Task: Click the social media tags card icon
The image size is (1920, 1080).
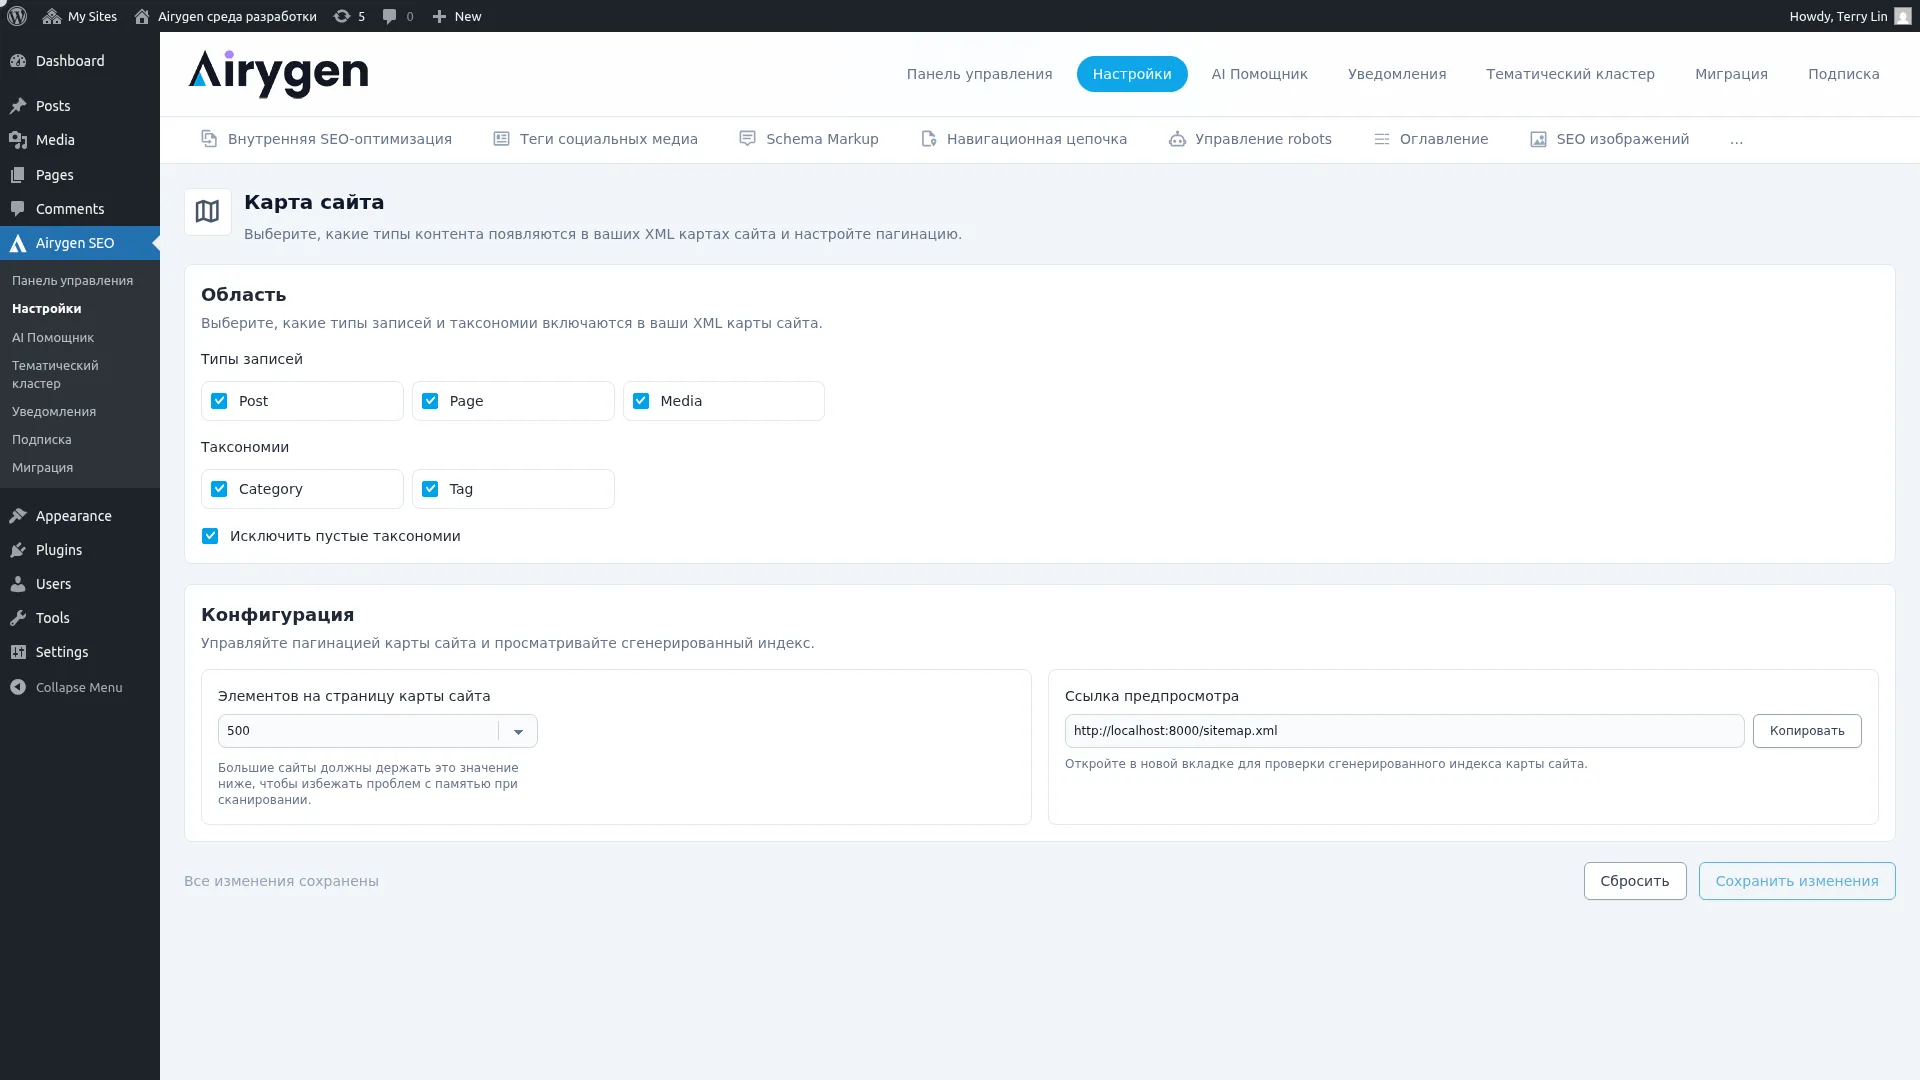Action: point(501,139)
